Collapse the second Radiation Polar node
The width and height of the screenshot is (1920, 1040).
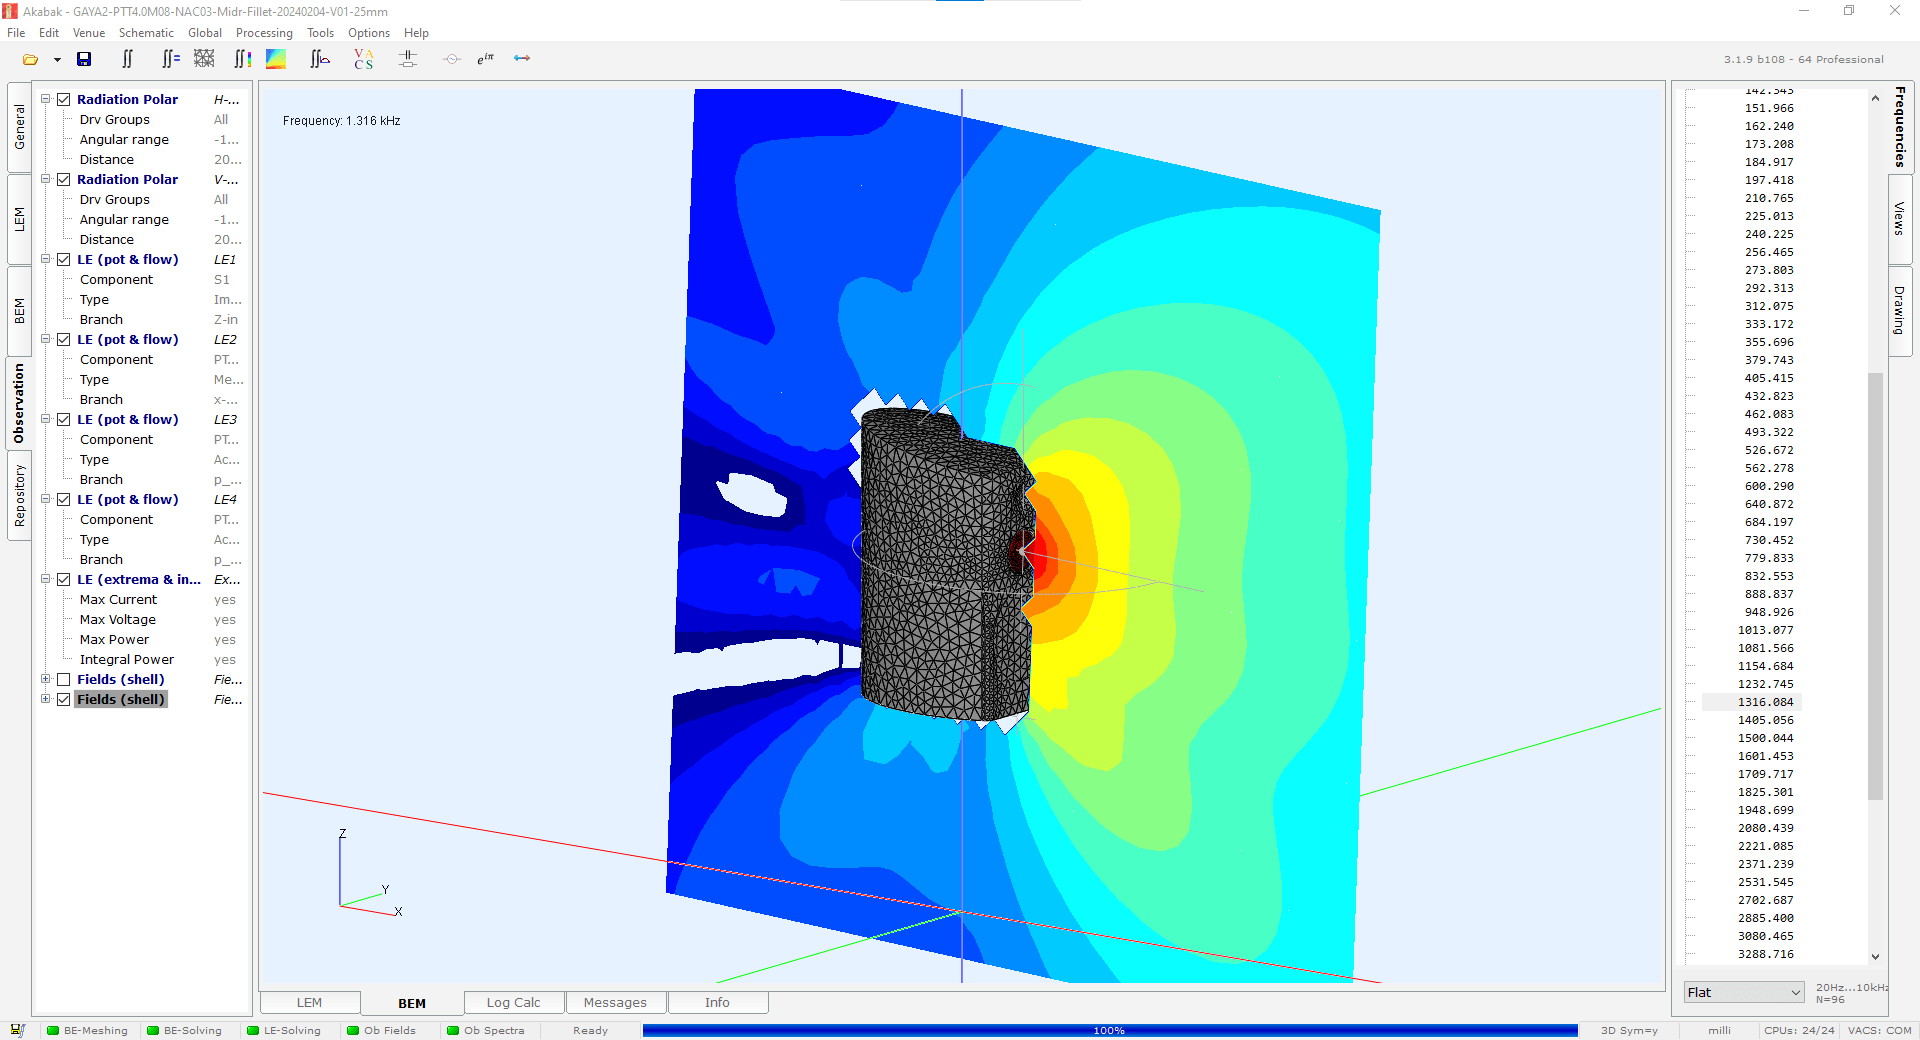click(x=45, y=179)
